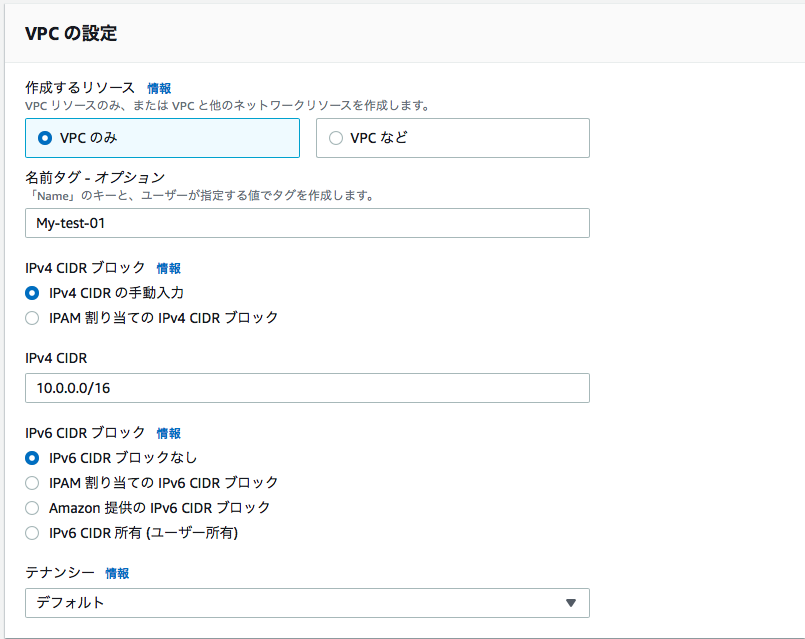Select IPv6 CIDR 所有 (ユーザー所有) option
805x639 pixels.
coord(30,532)
